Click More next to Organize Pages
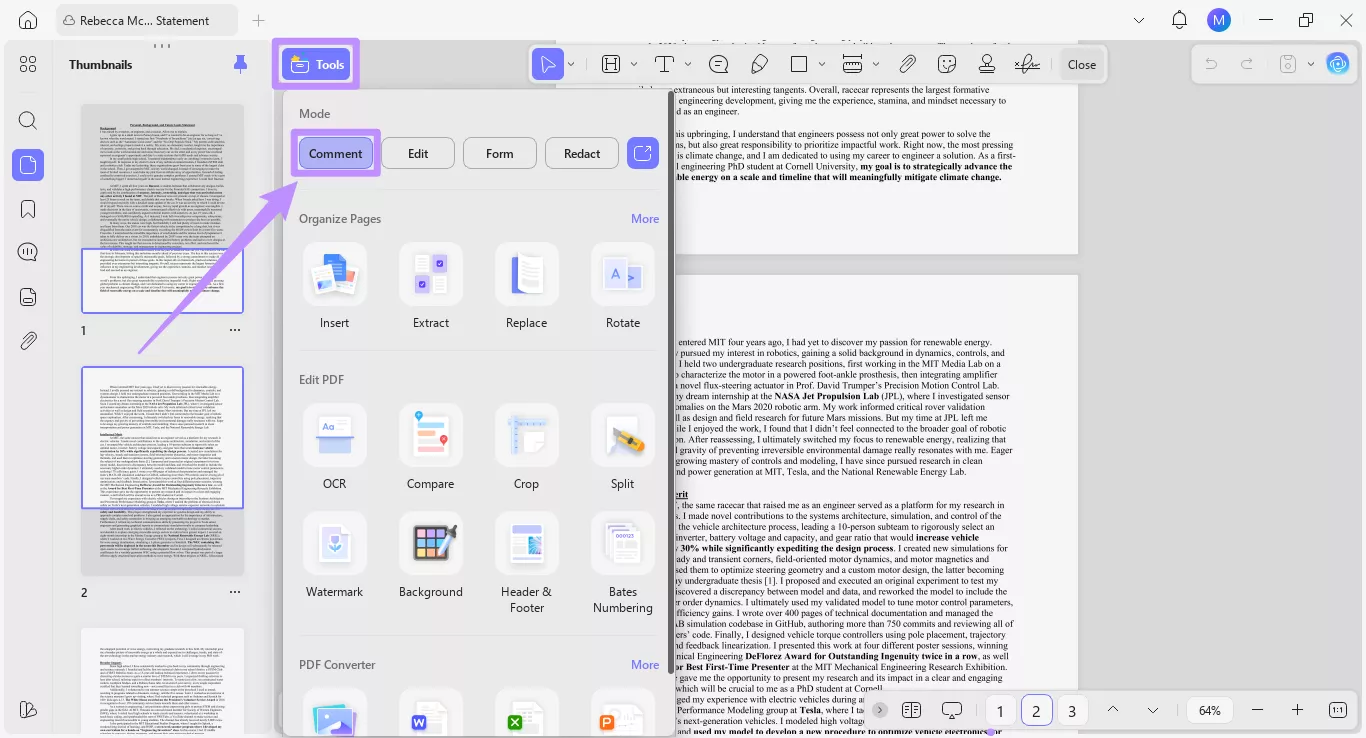Viewport: 1366px width, 738px height. coord(645,219)
